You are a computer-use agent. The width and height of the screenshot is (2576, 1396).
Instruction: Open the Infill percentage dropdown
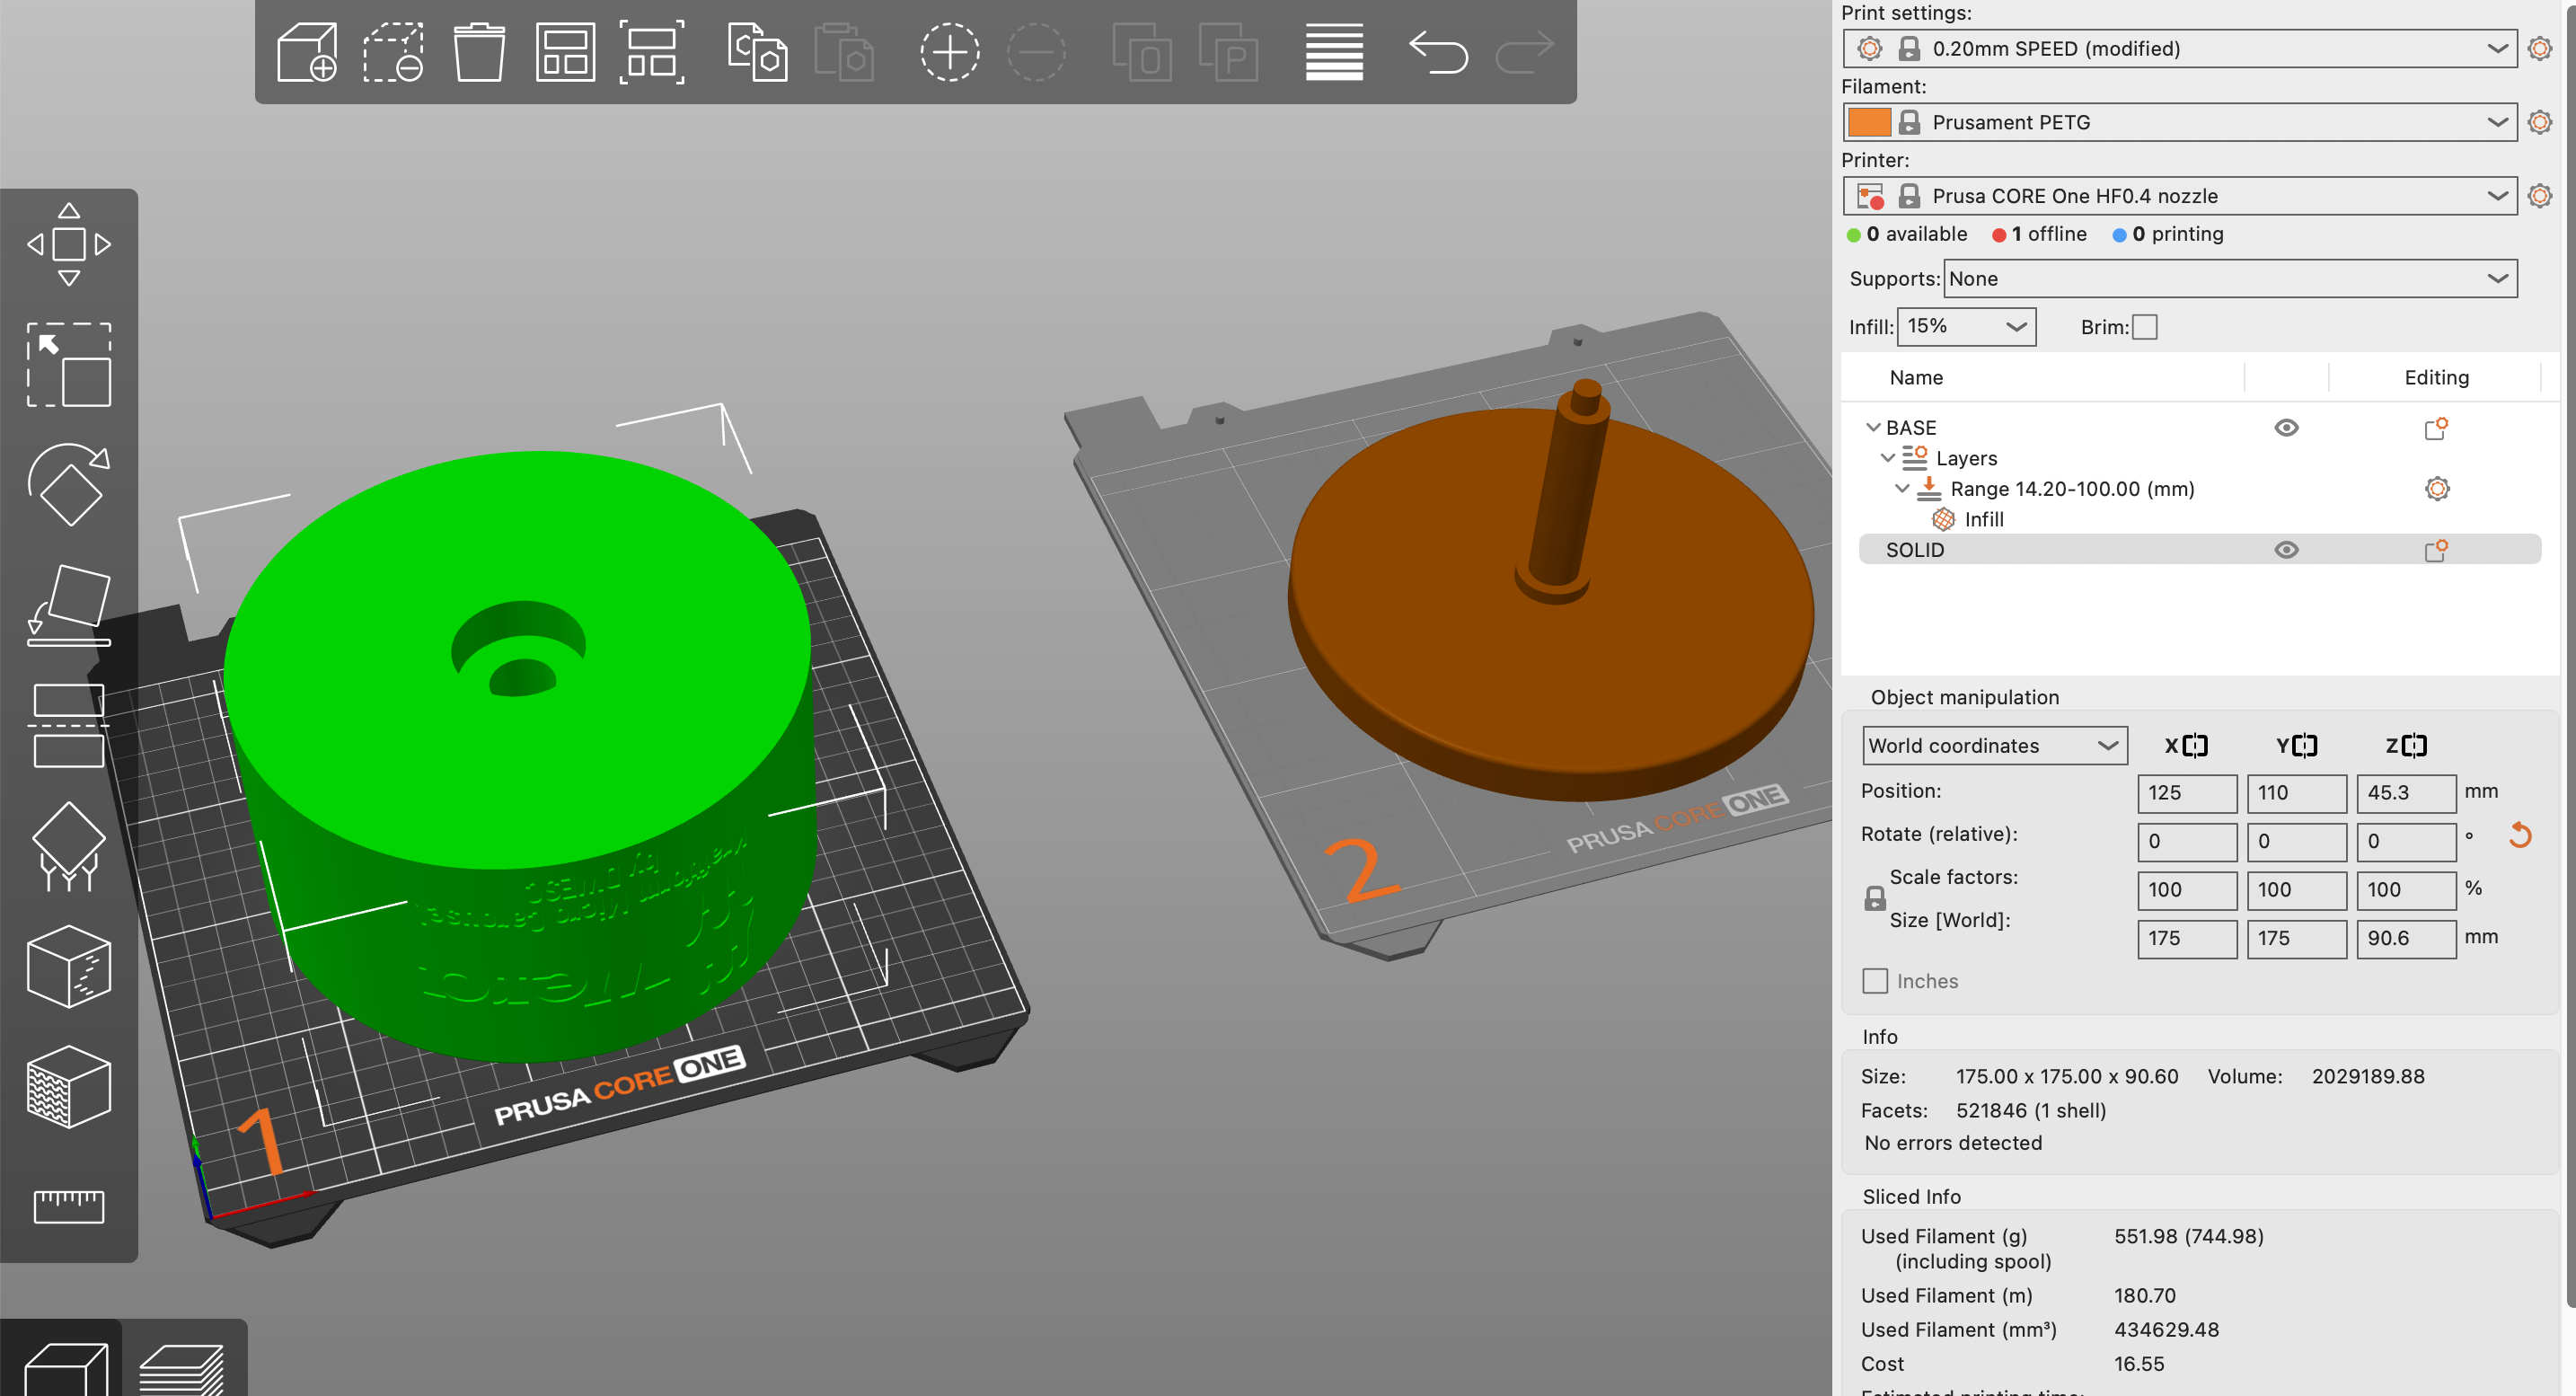[1966, 327]
